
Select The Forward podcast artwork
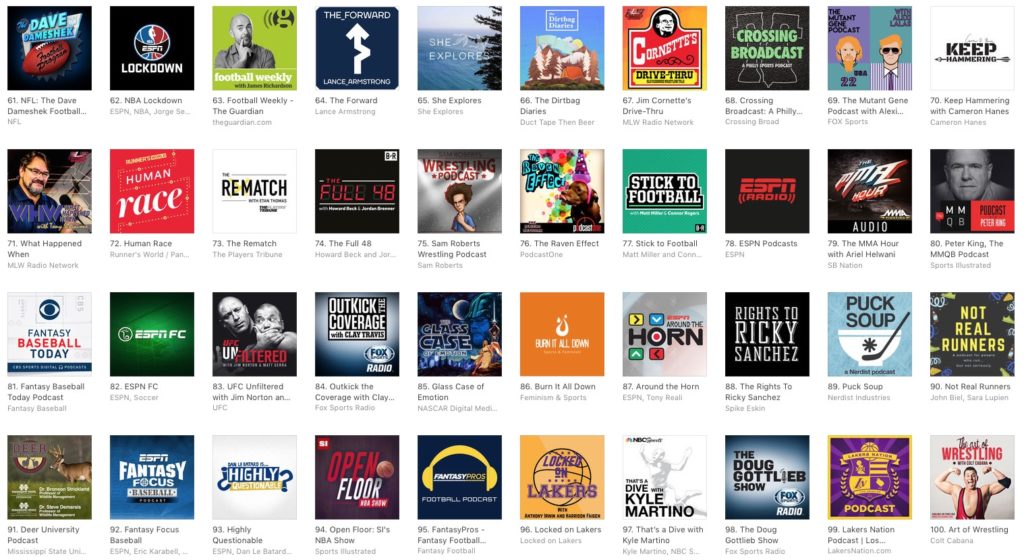[x=357, y=48]
